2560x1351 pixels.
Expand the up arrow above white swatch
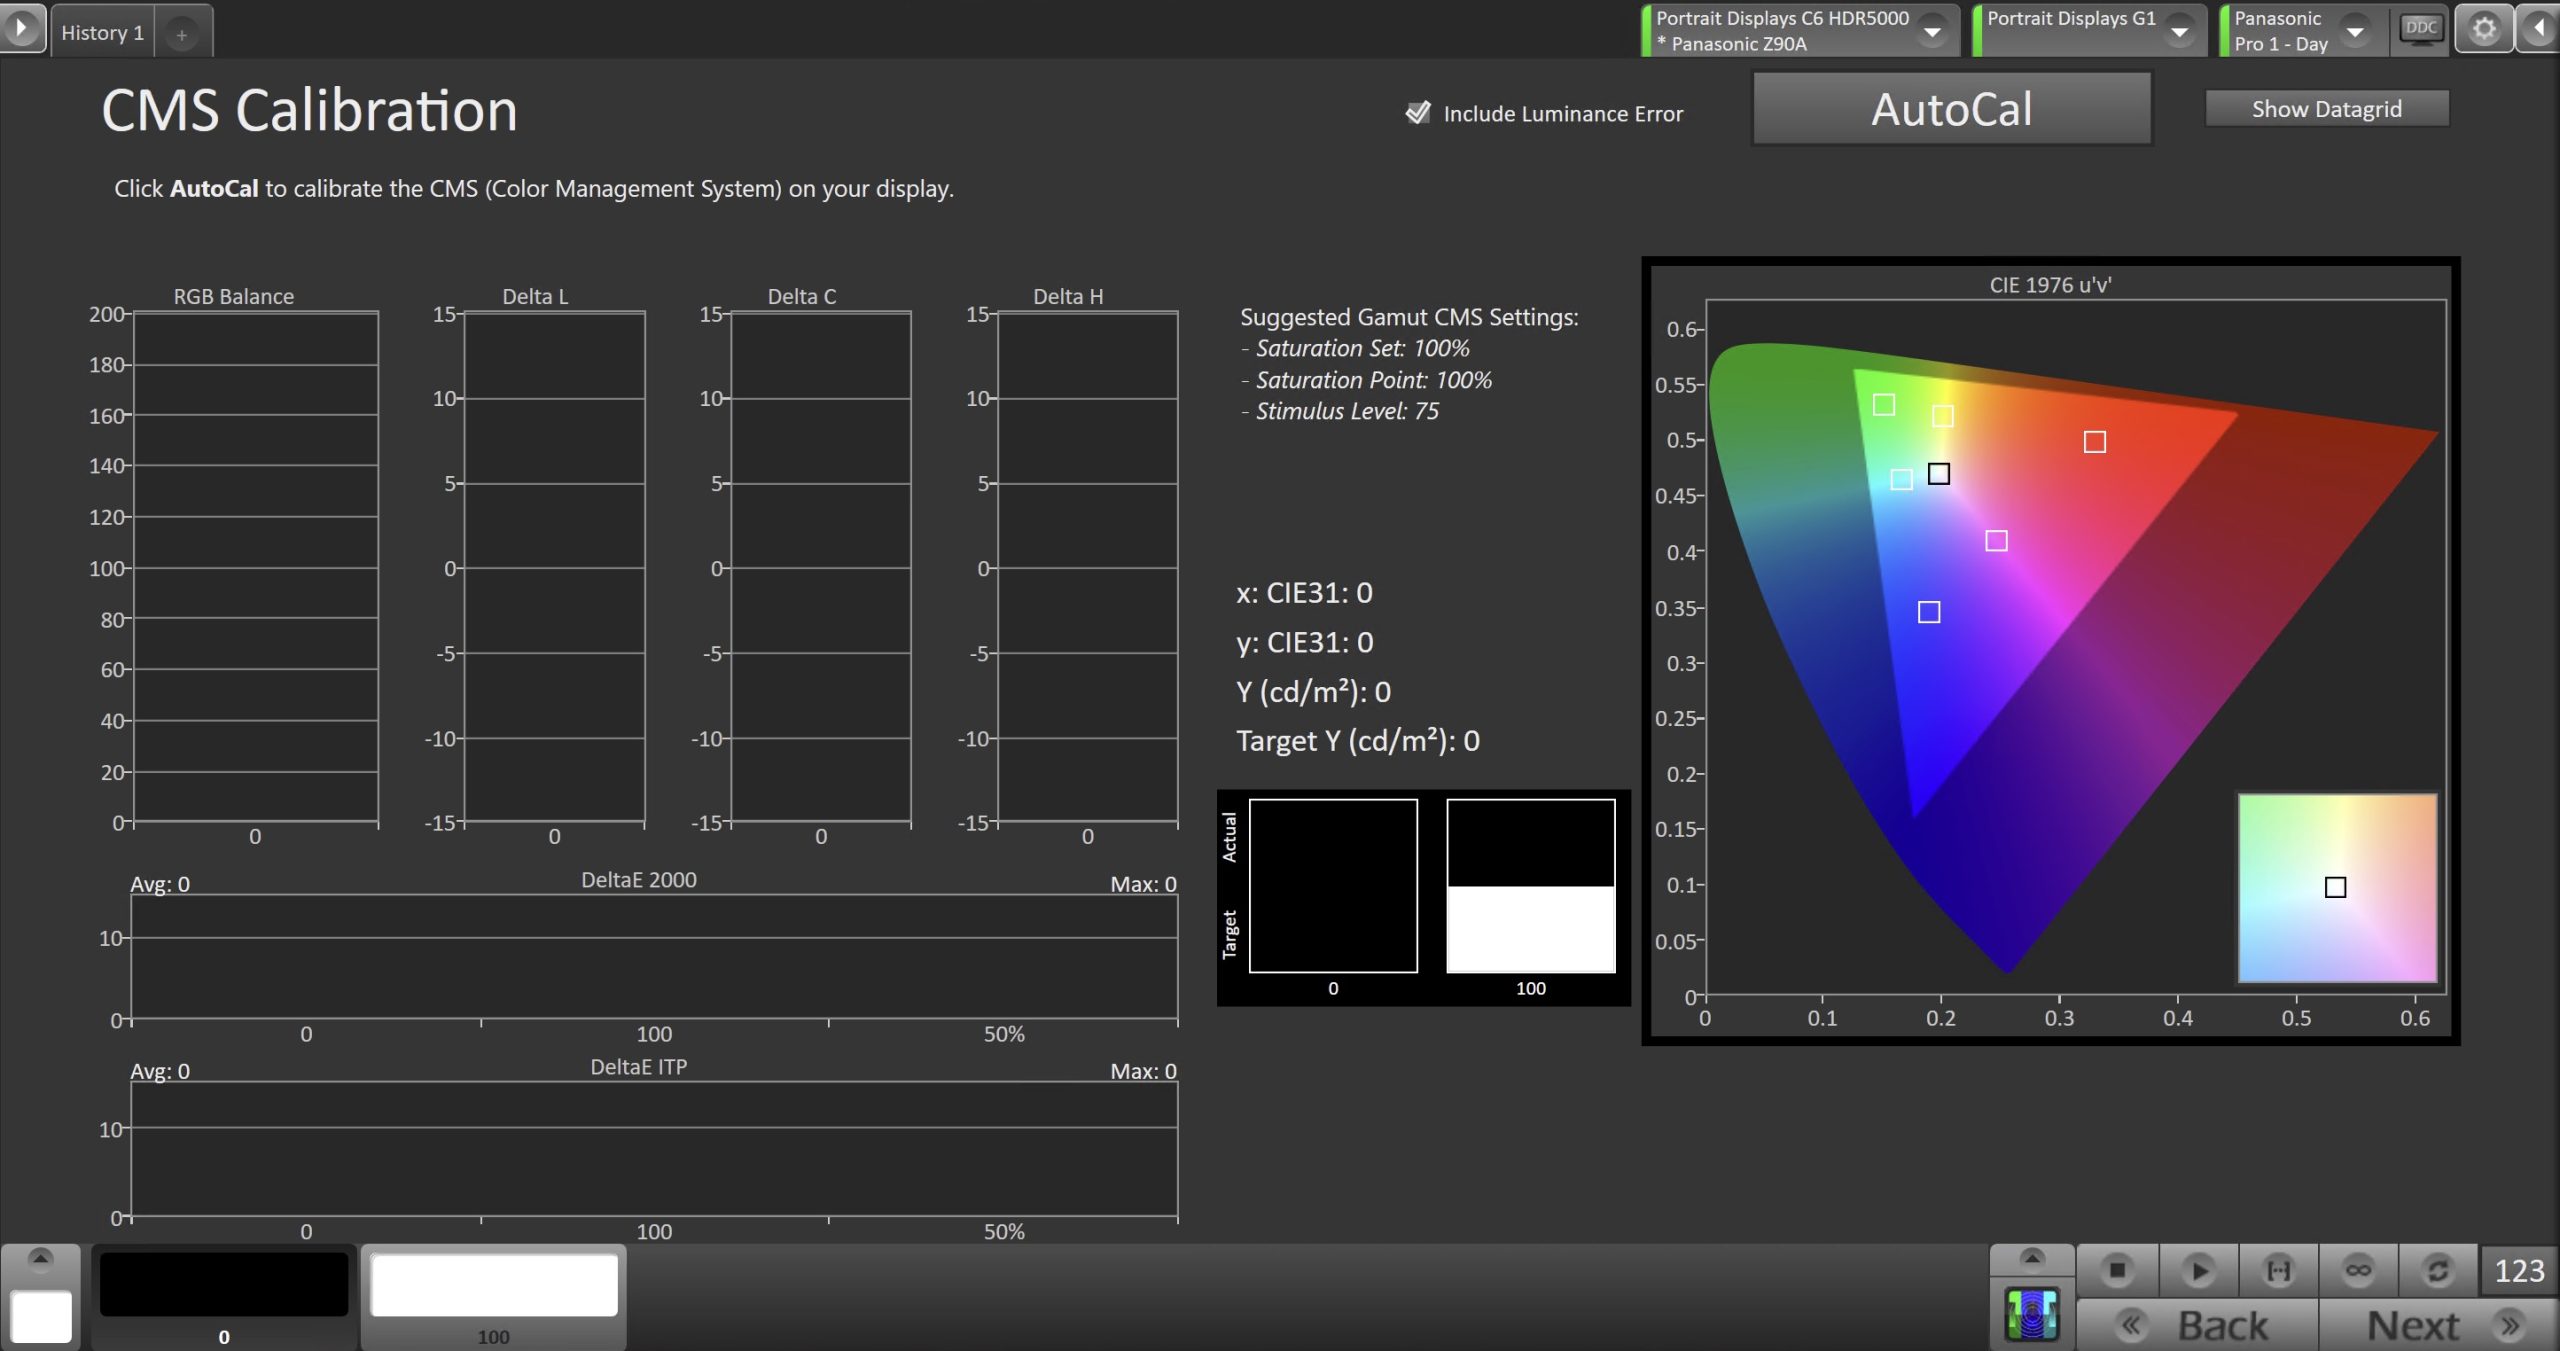(40, 1258)
